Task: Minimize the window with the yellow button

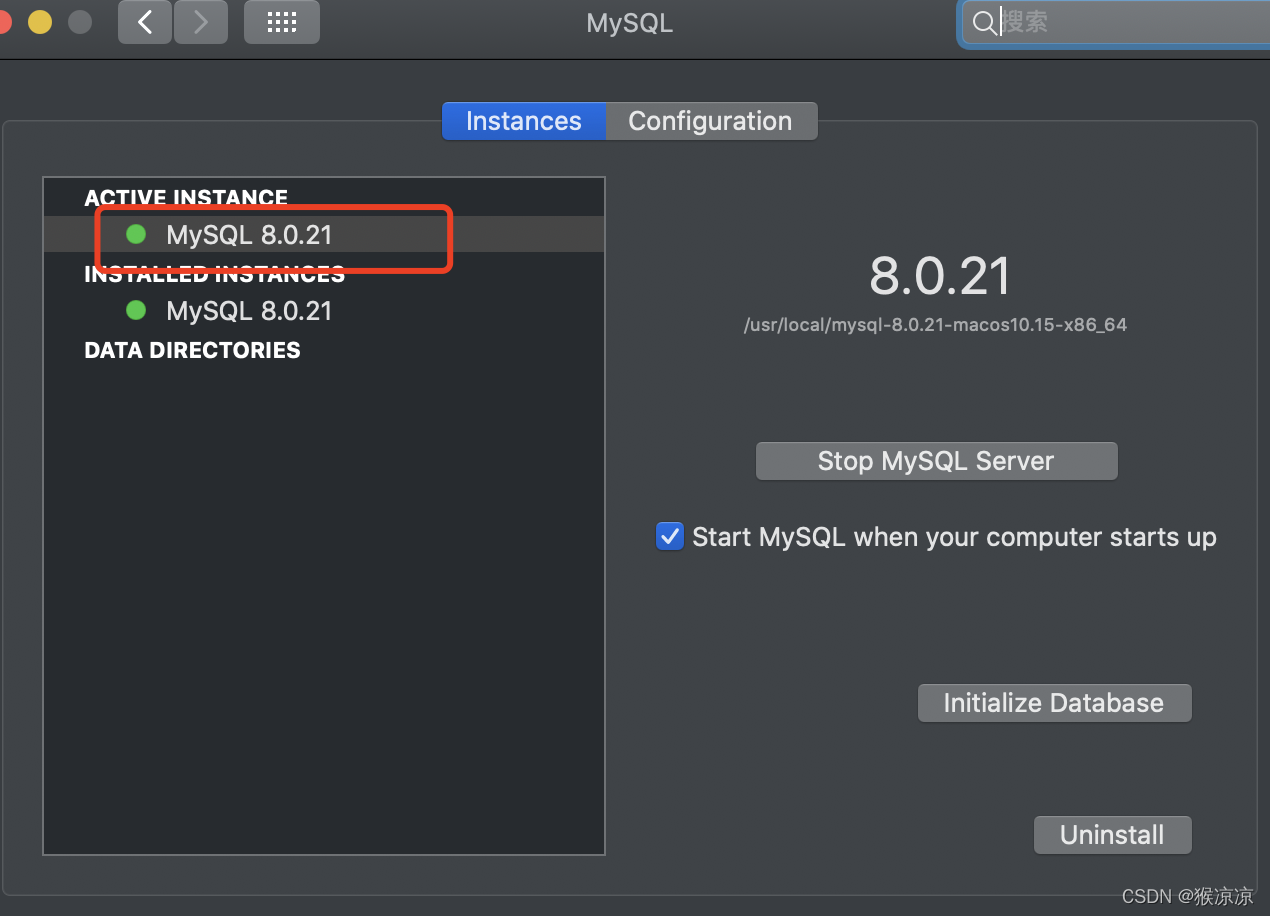Action: 40,22
